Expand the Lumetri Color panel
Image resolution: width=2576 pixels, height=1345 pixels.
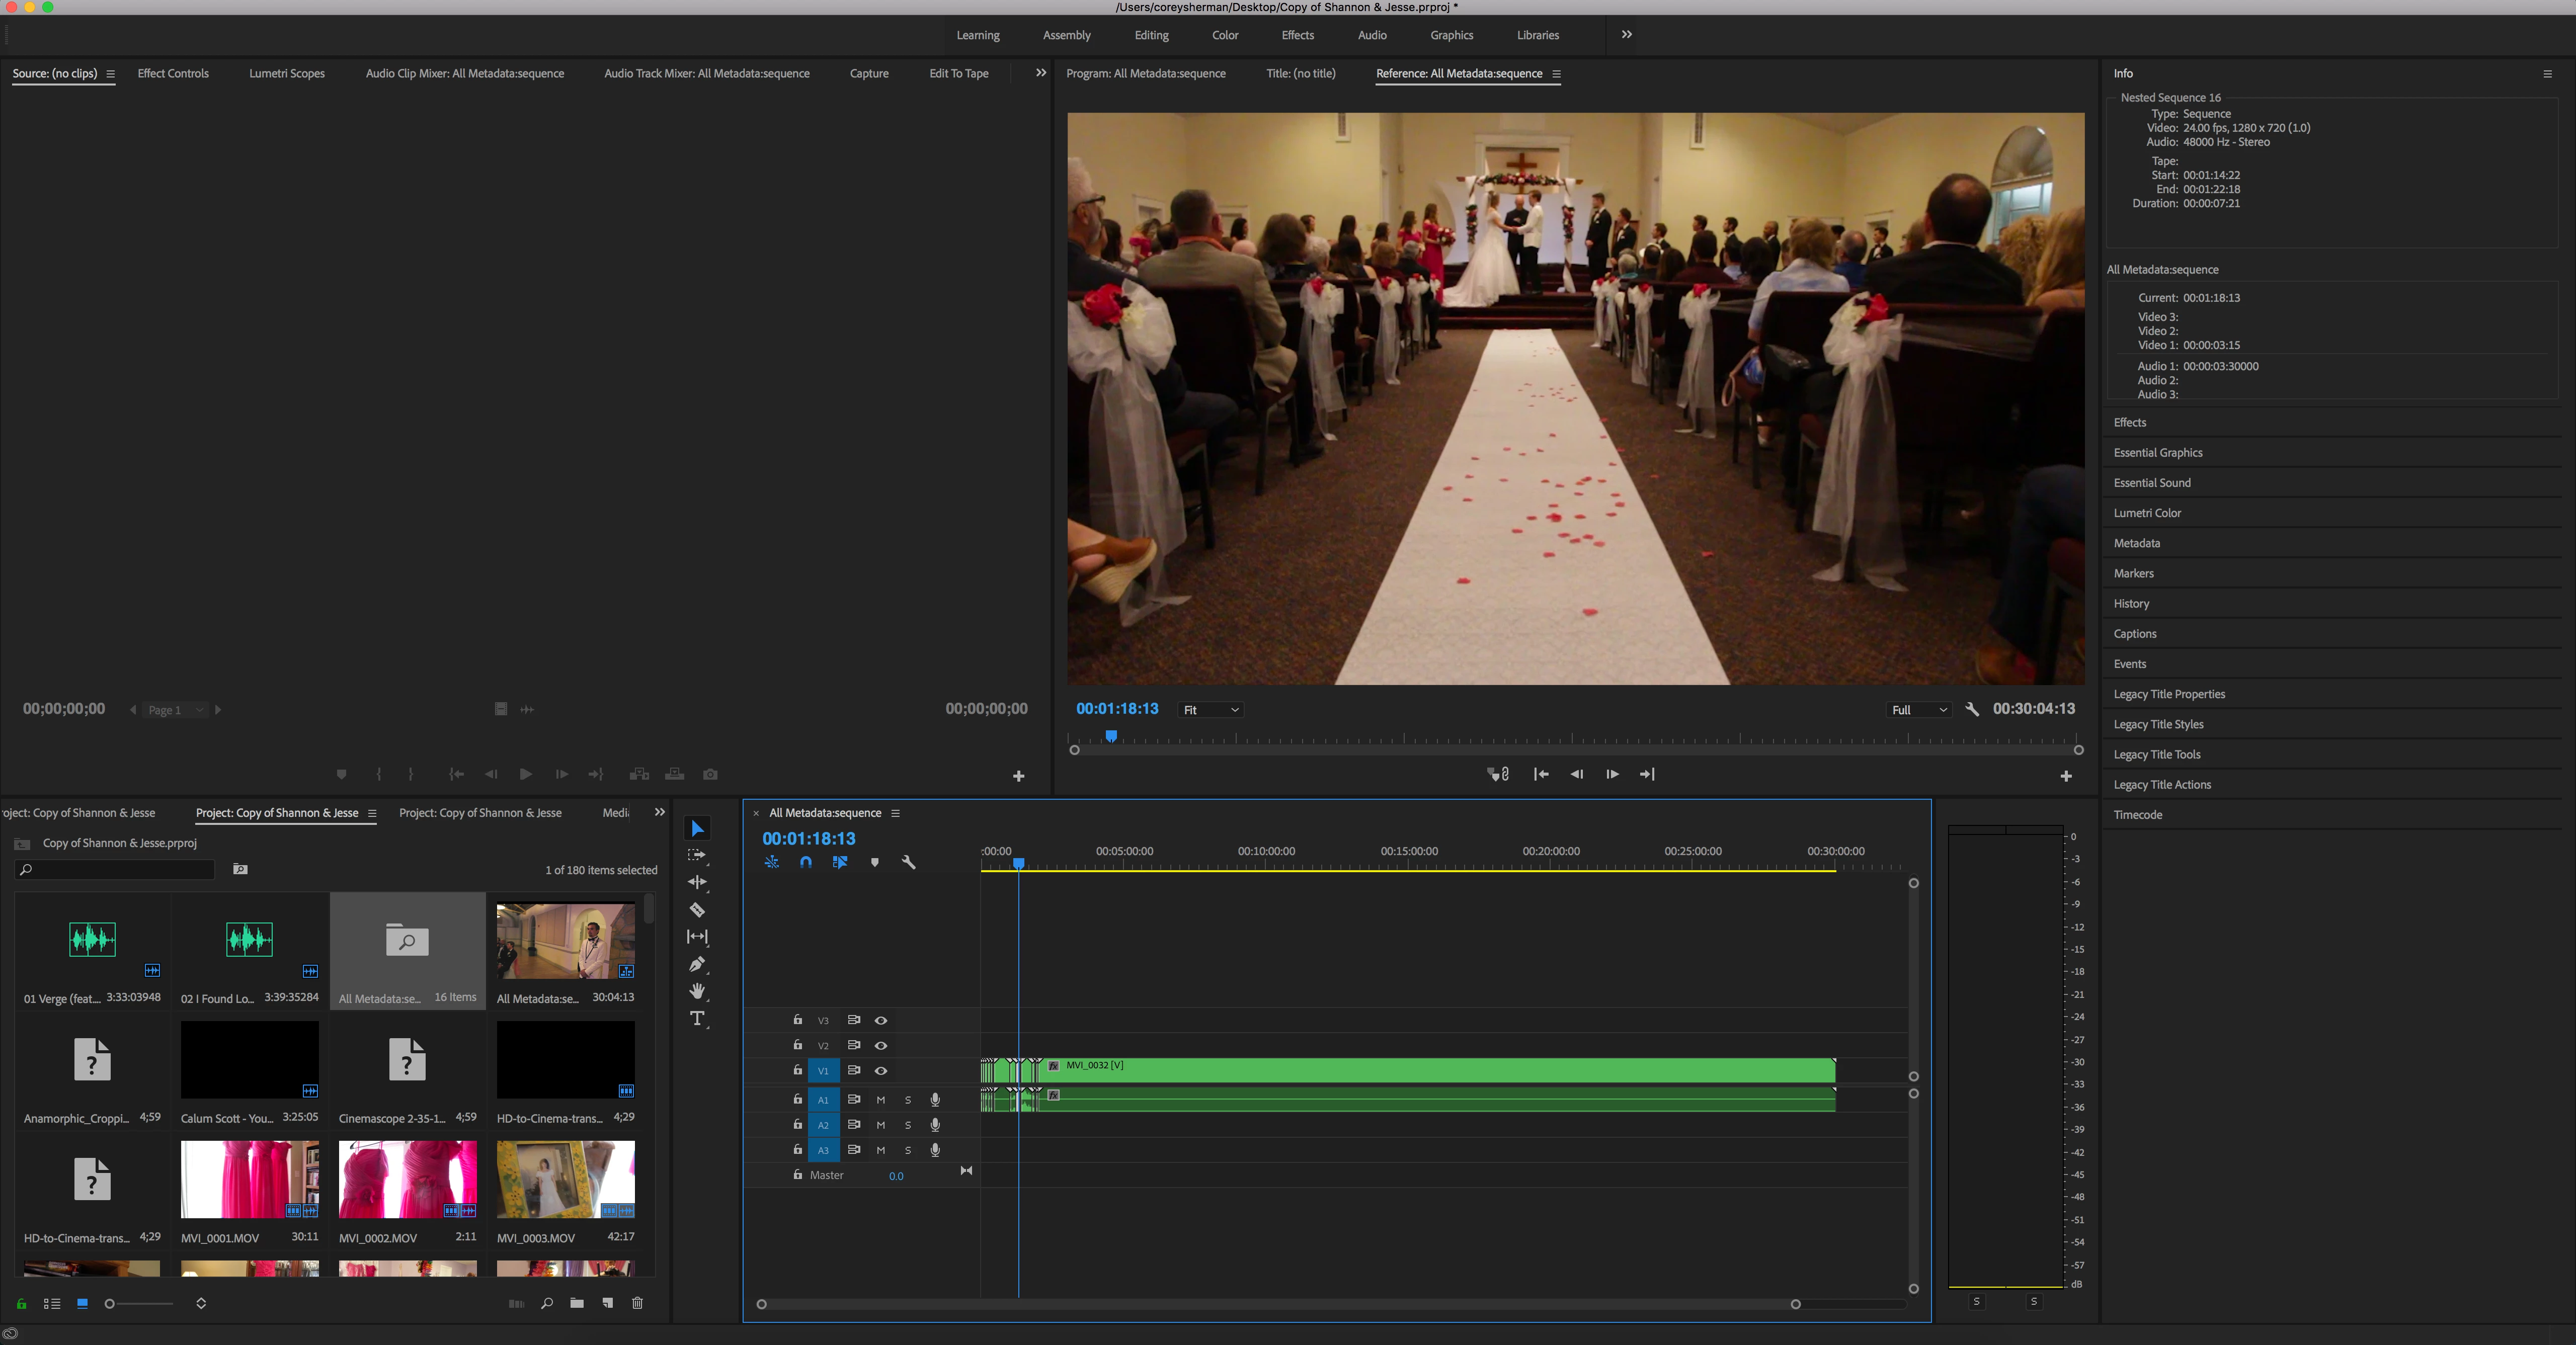point(2147,513)
